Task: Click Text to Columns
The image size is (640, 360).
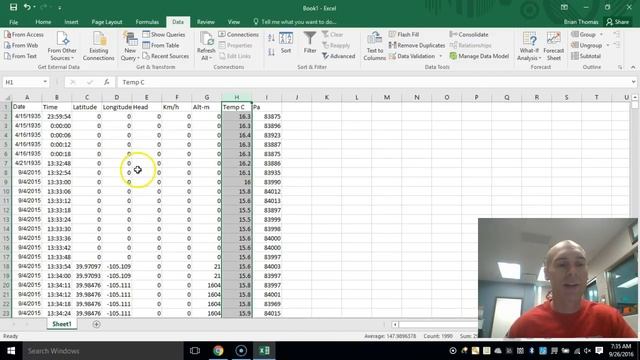Action: coord(374,46)
